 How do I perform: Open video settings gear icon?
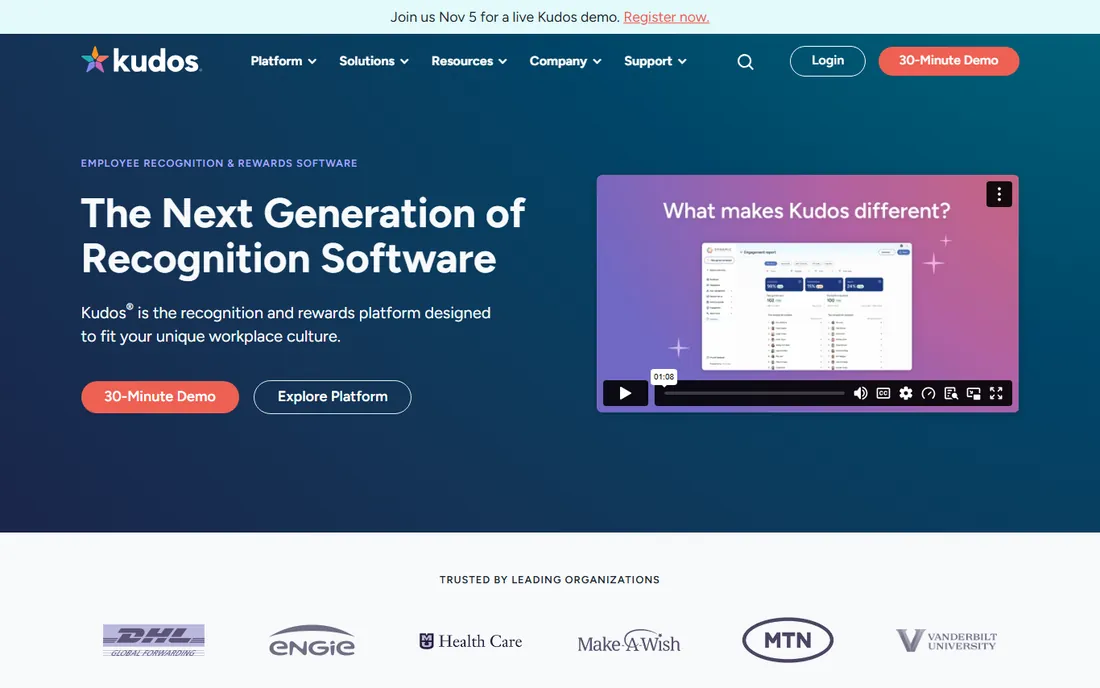pos(906,393)
